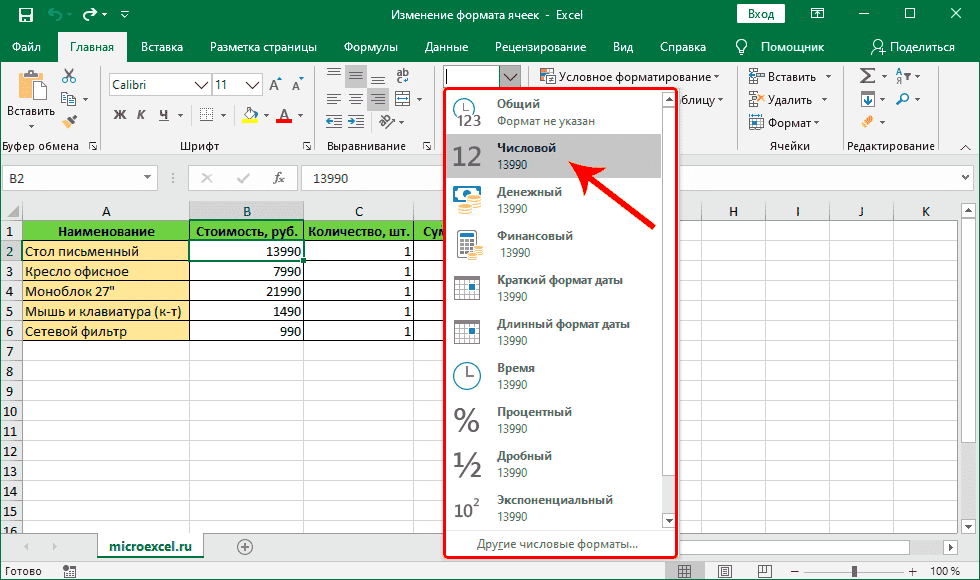Toggle wrap text alignment option
980x580 pixels.
403,76
